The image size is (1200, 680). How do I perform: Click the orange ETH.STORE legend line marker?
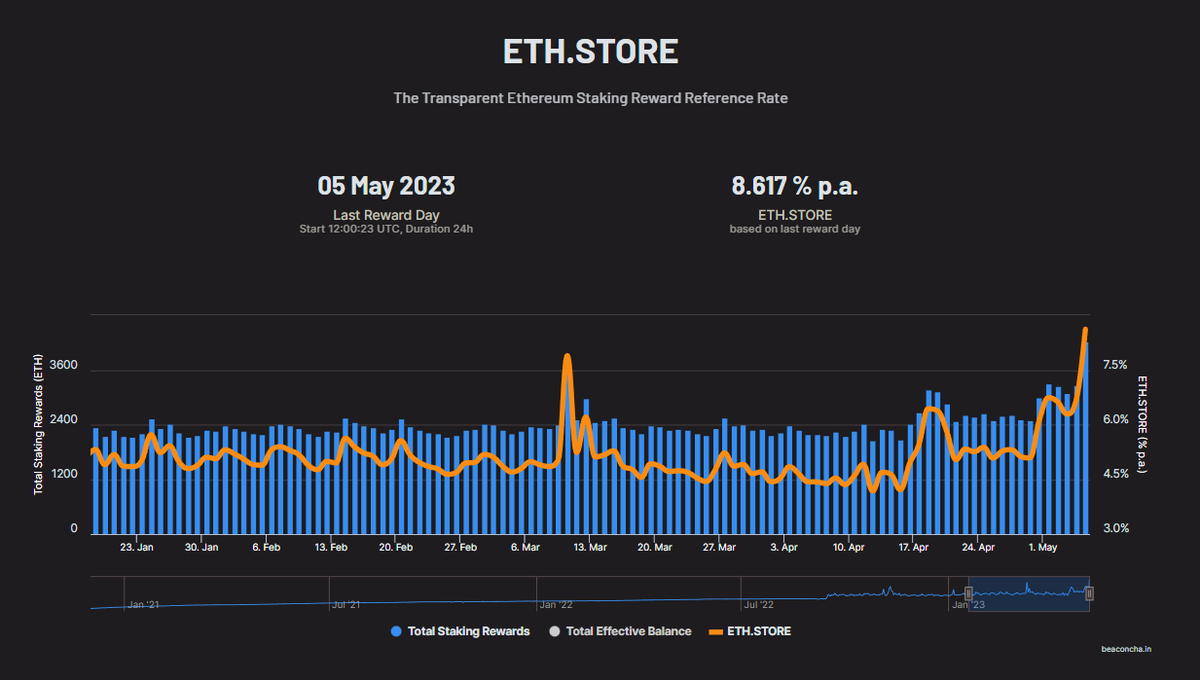click(x=715, y=631)
